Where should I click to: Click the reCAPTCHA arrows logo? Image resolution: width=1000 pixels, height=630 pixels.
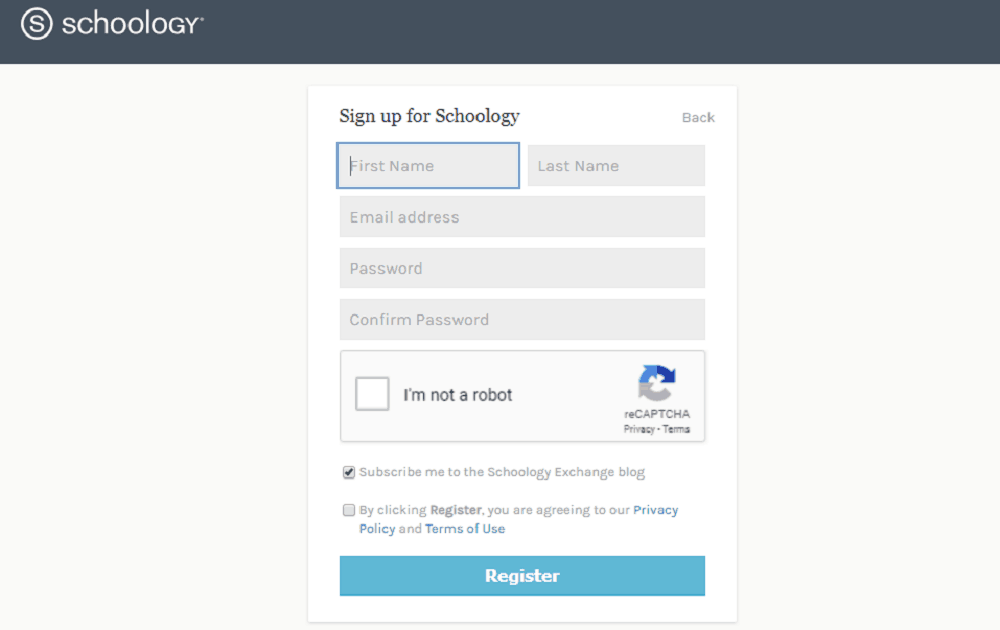click(x=657, y=384)
